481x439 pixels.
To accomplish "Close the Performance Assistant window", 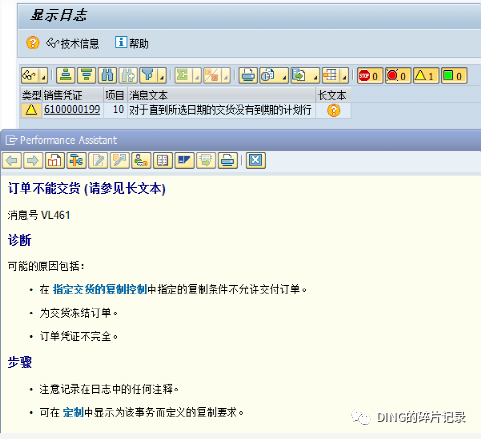I will coord(256,161).
